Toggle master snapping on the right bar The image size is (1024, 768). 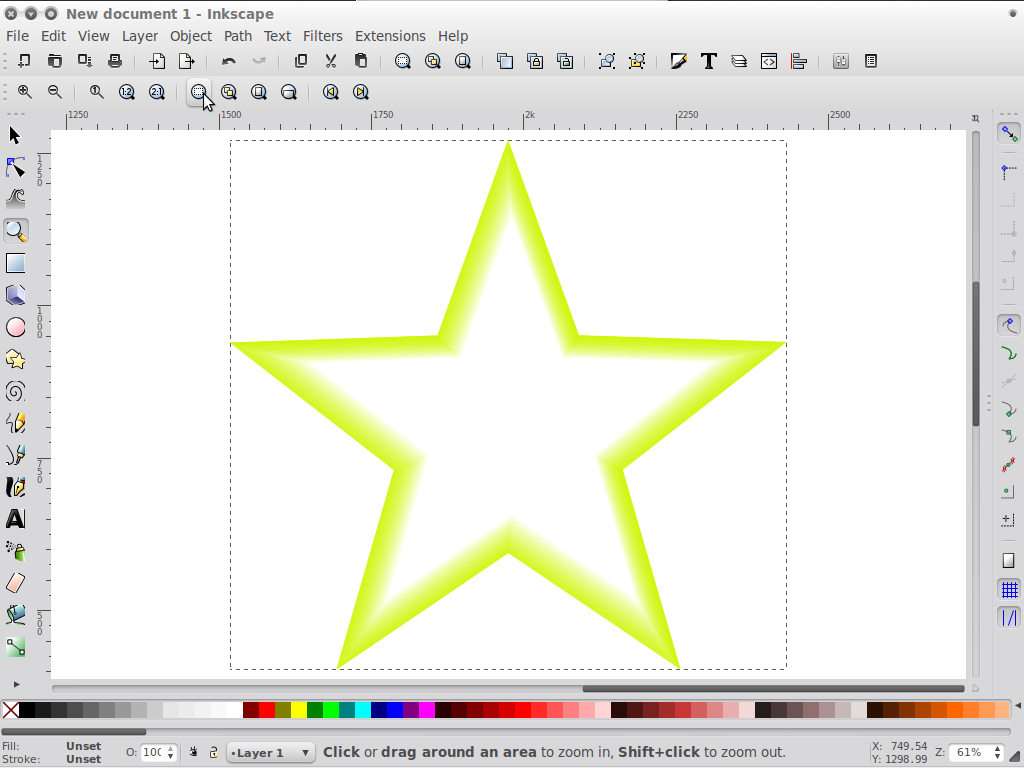[x=1009, y=132]
